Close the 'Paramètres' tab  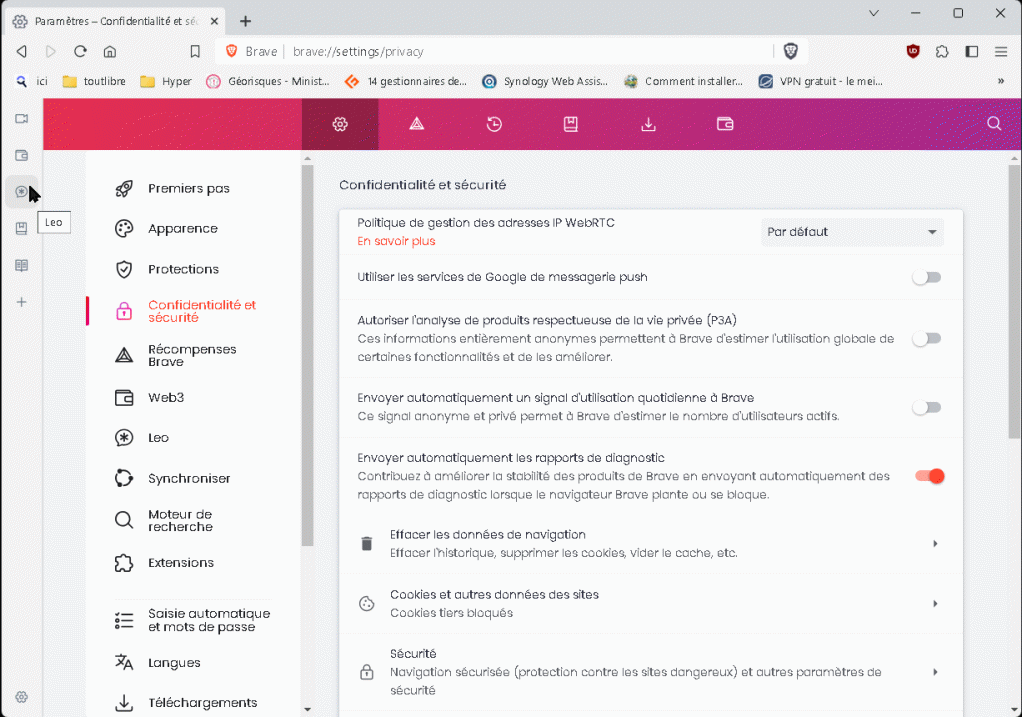pos(214,22)
